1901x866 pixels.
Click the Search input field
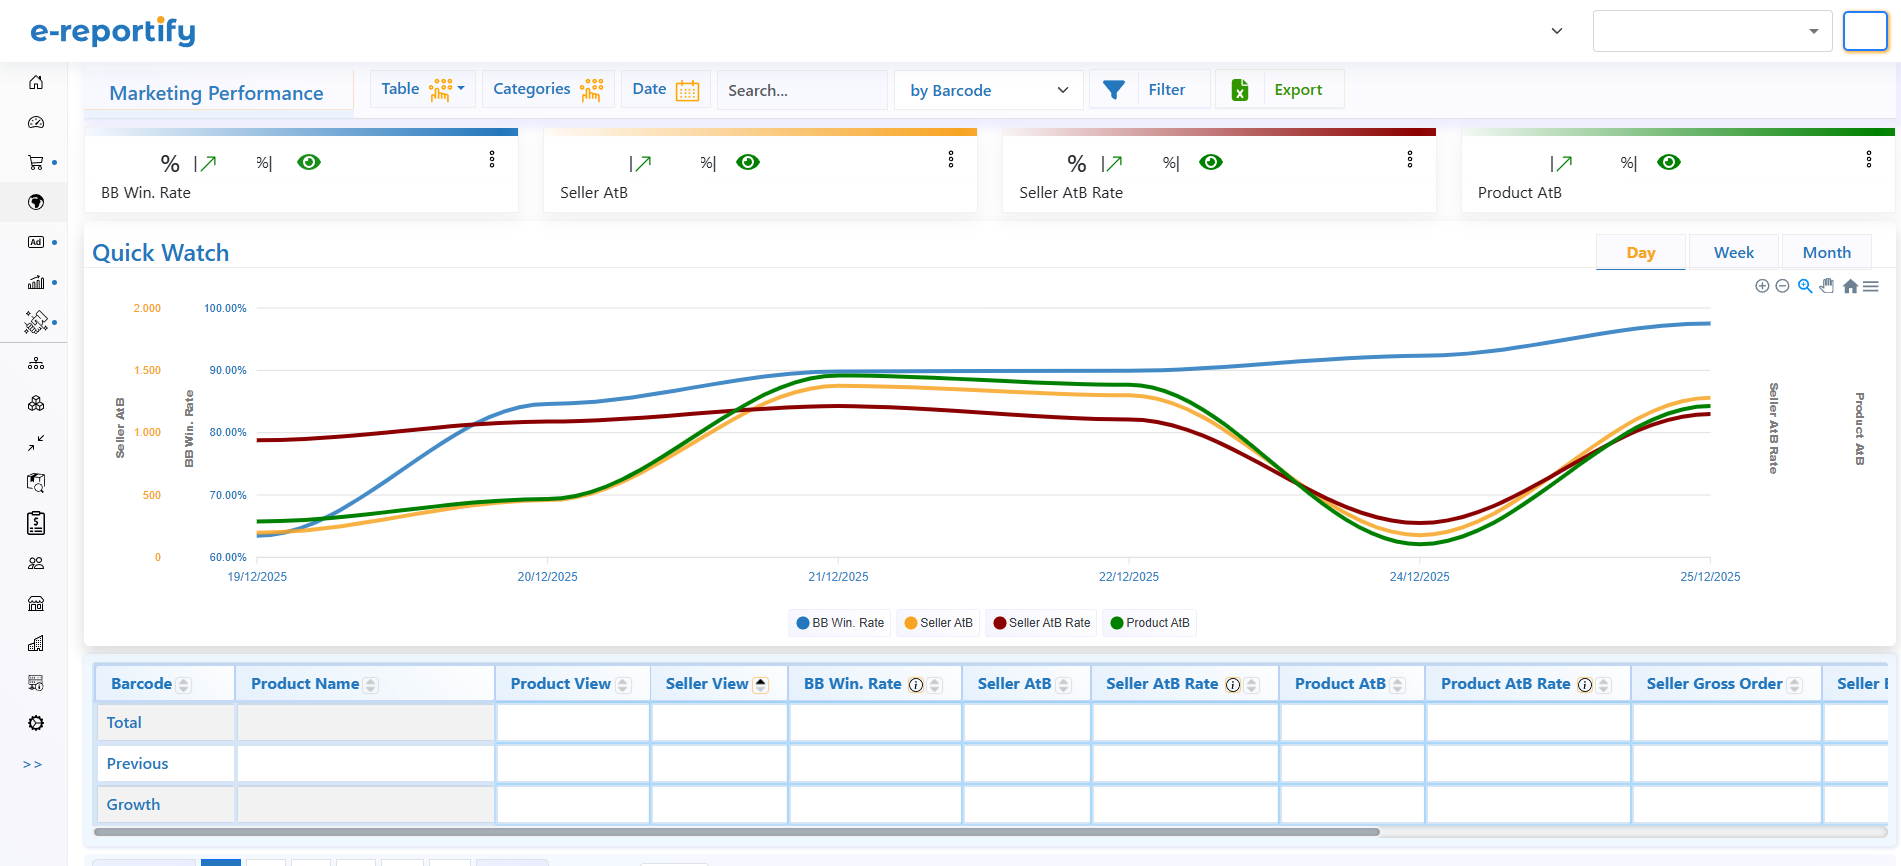tap(801, 90)
